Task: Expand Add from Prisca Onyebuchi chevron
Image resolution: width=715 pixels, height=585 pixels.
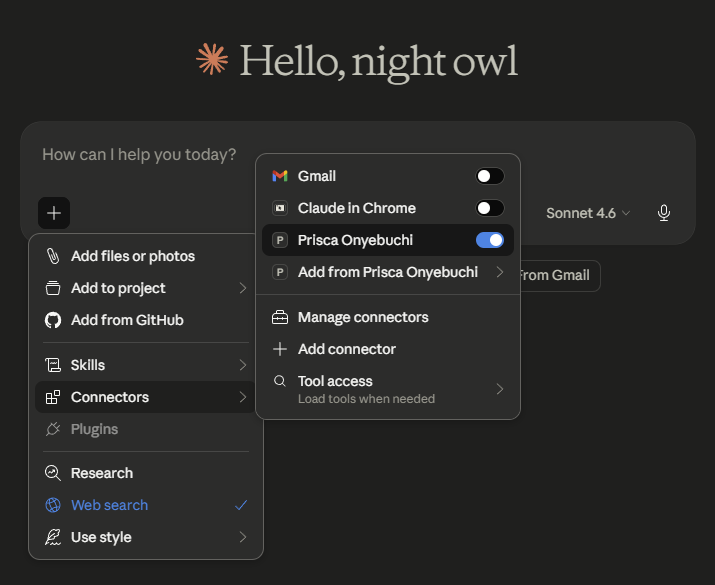Action: tap(500, 272)
